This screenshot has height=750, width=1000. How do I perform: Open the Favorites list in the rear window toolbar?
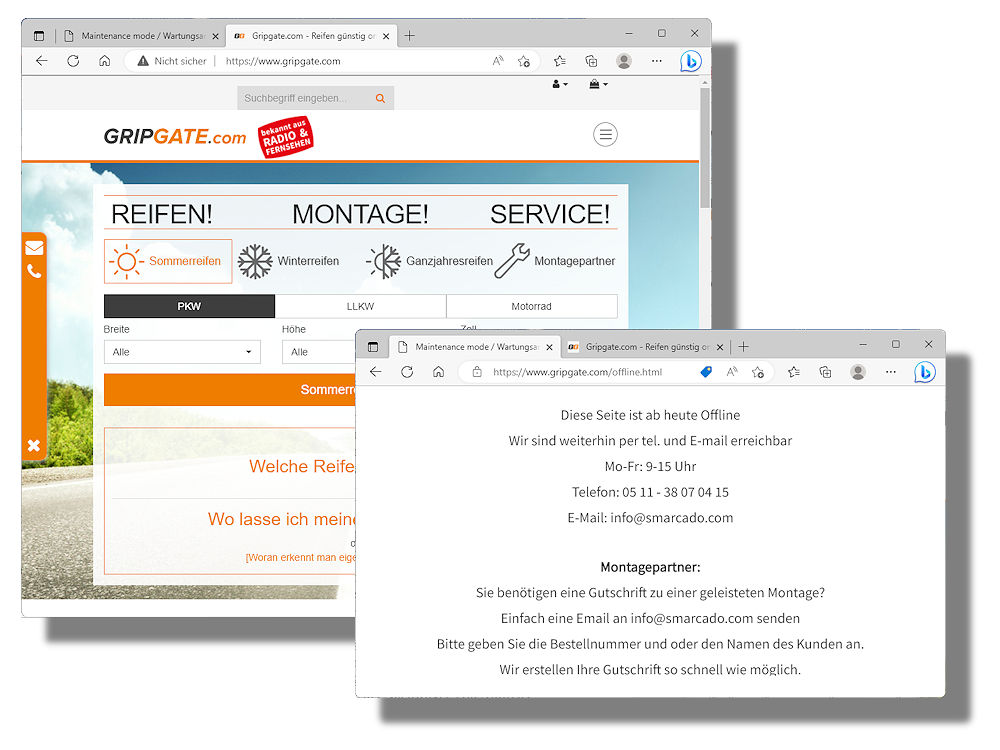point(559,61)
